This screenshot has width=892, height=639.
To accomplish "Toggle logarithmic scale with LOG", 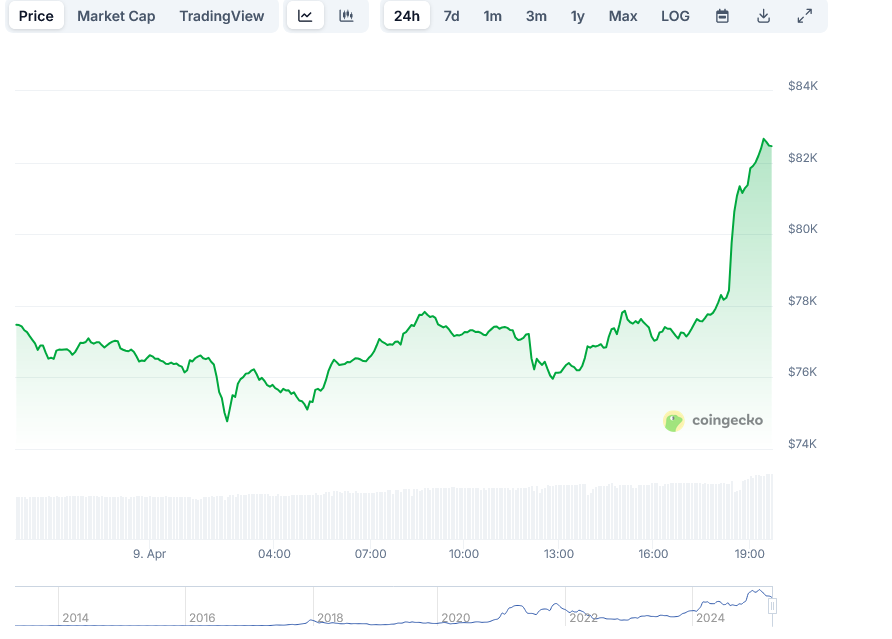I will pos(674,16).
